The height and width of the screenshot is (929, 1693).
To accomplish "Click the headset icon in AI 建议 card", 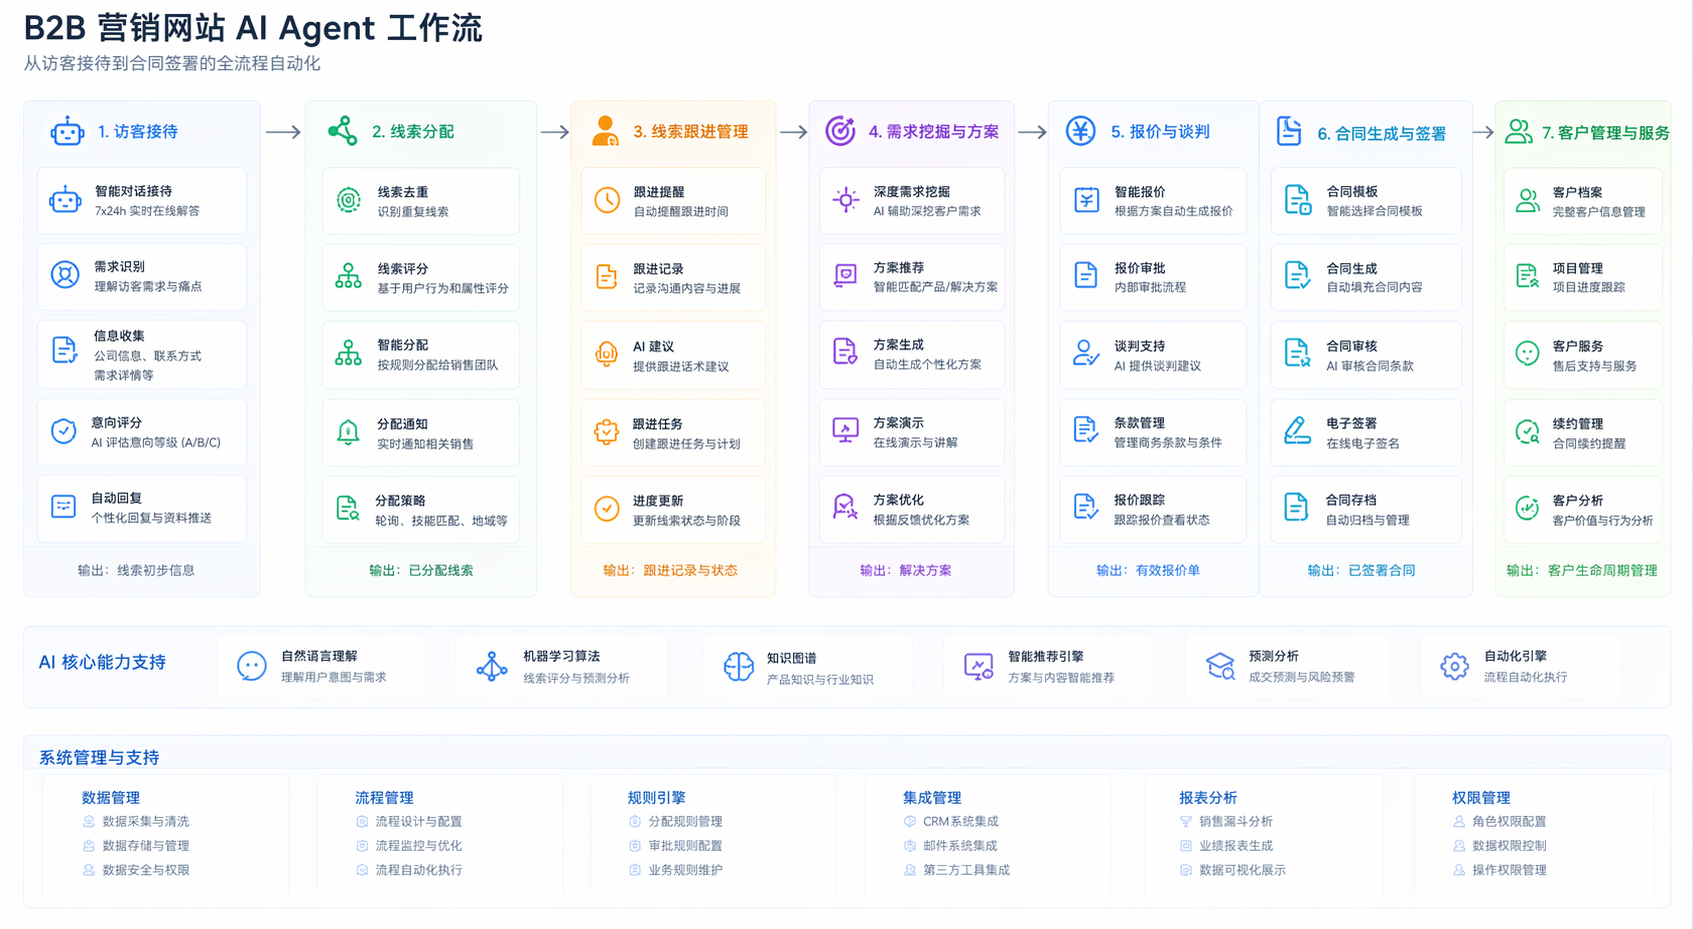I will (607, 354).
